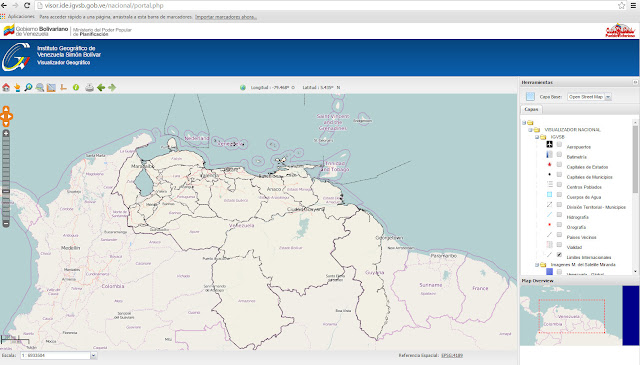
Task: Activate the zoom-in magnifier tool
Action: pyautogui.click(x=28, y=87)
